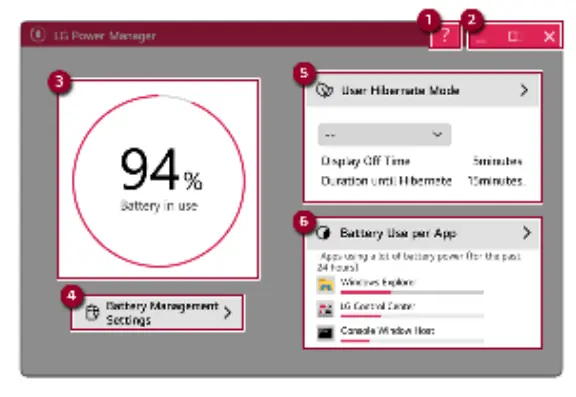Open help with the question mark icon
The width and height of the screenshot is (576, 397).
point(445,36)
